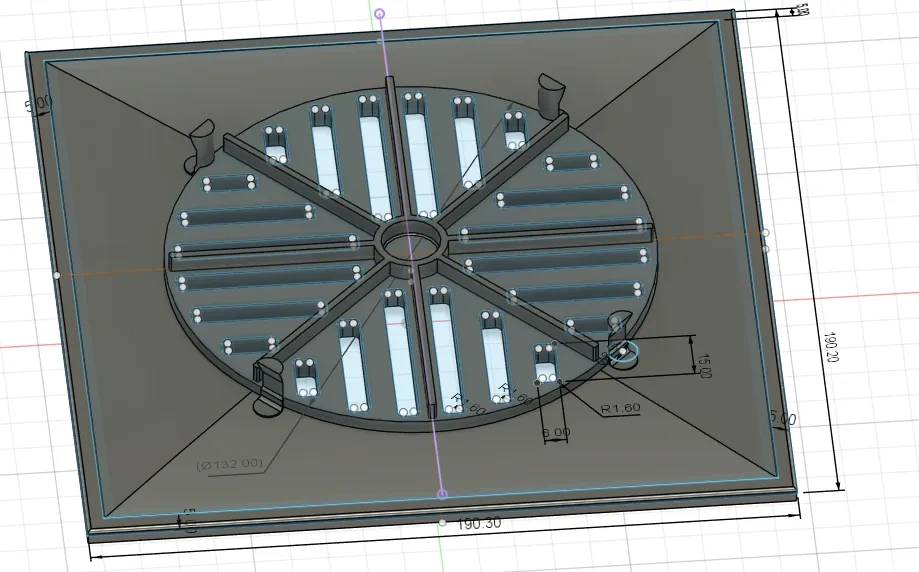Click the small dimension at bottom-left frame corner
919x572 pixels.
click(x=188, y=517)
